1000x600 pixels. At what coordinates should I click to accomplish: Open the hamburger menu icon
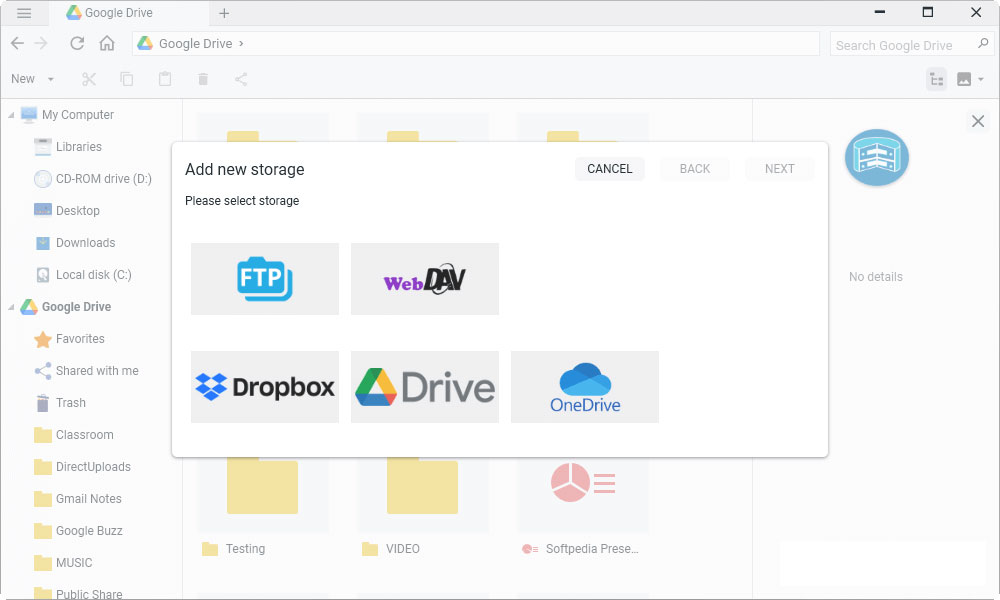pyautogui.click(x=24, y=13)
